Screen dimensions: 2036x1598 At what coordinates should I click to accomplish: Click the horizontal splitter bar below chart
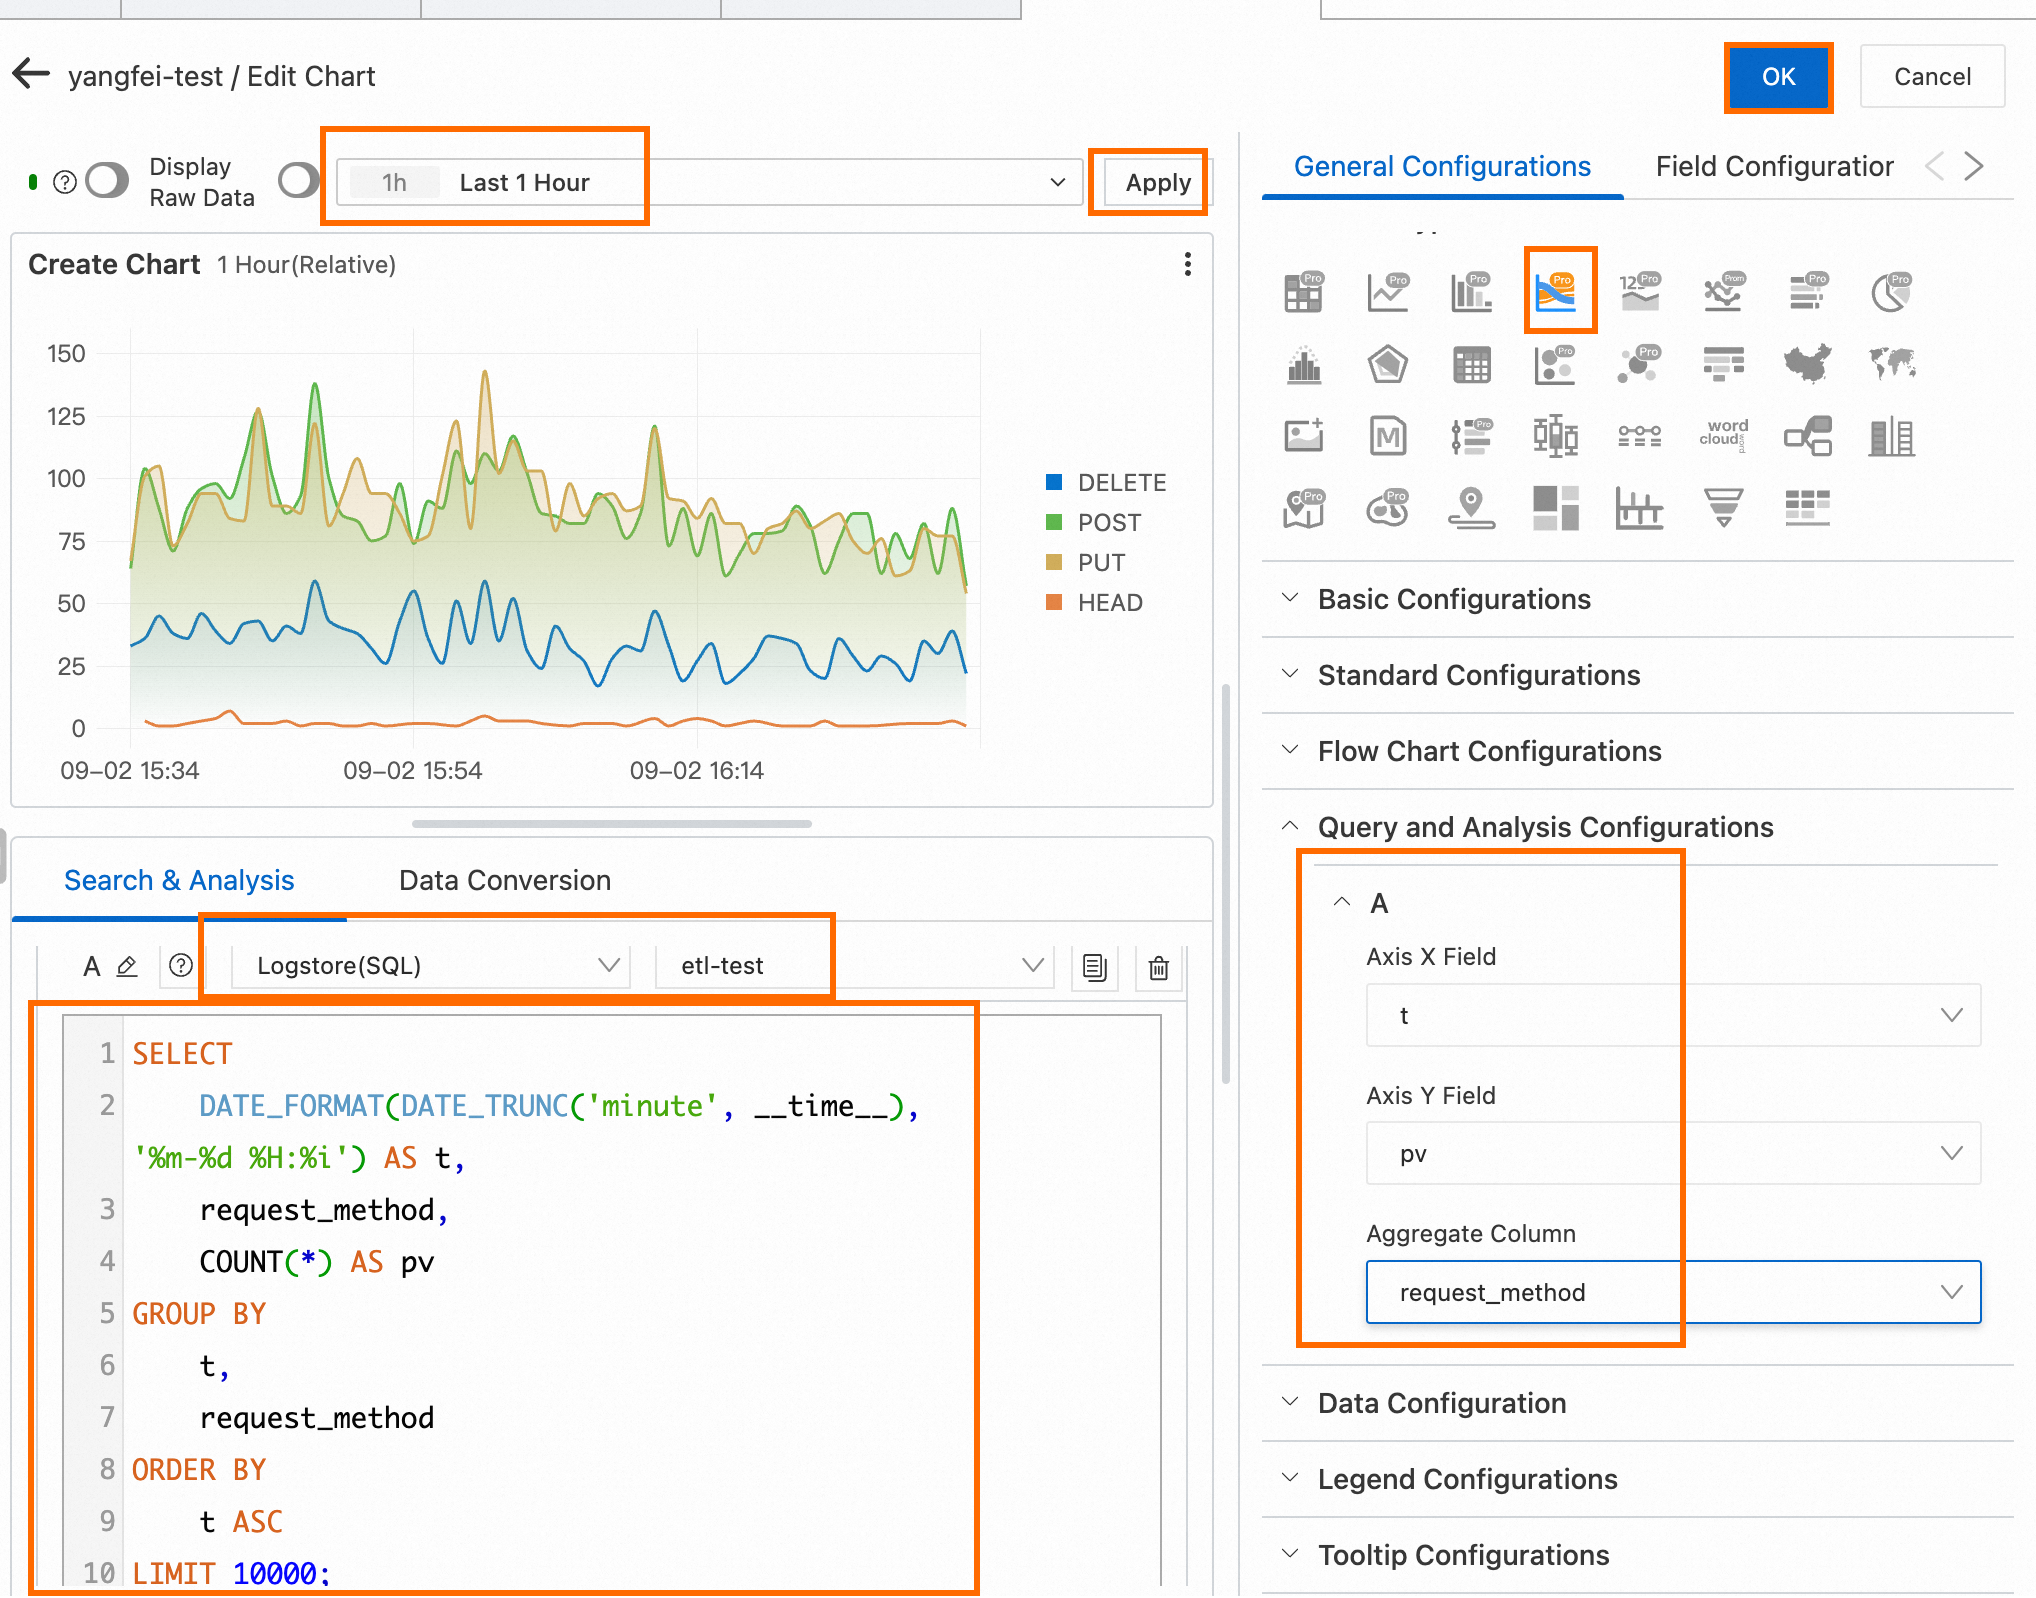coord(612,824)
